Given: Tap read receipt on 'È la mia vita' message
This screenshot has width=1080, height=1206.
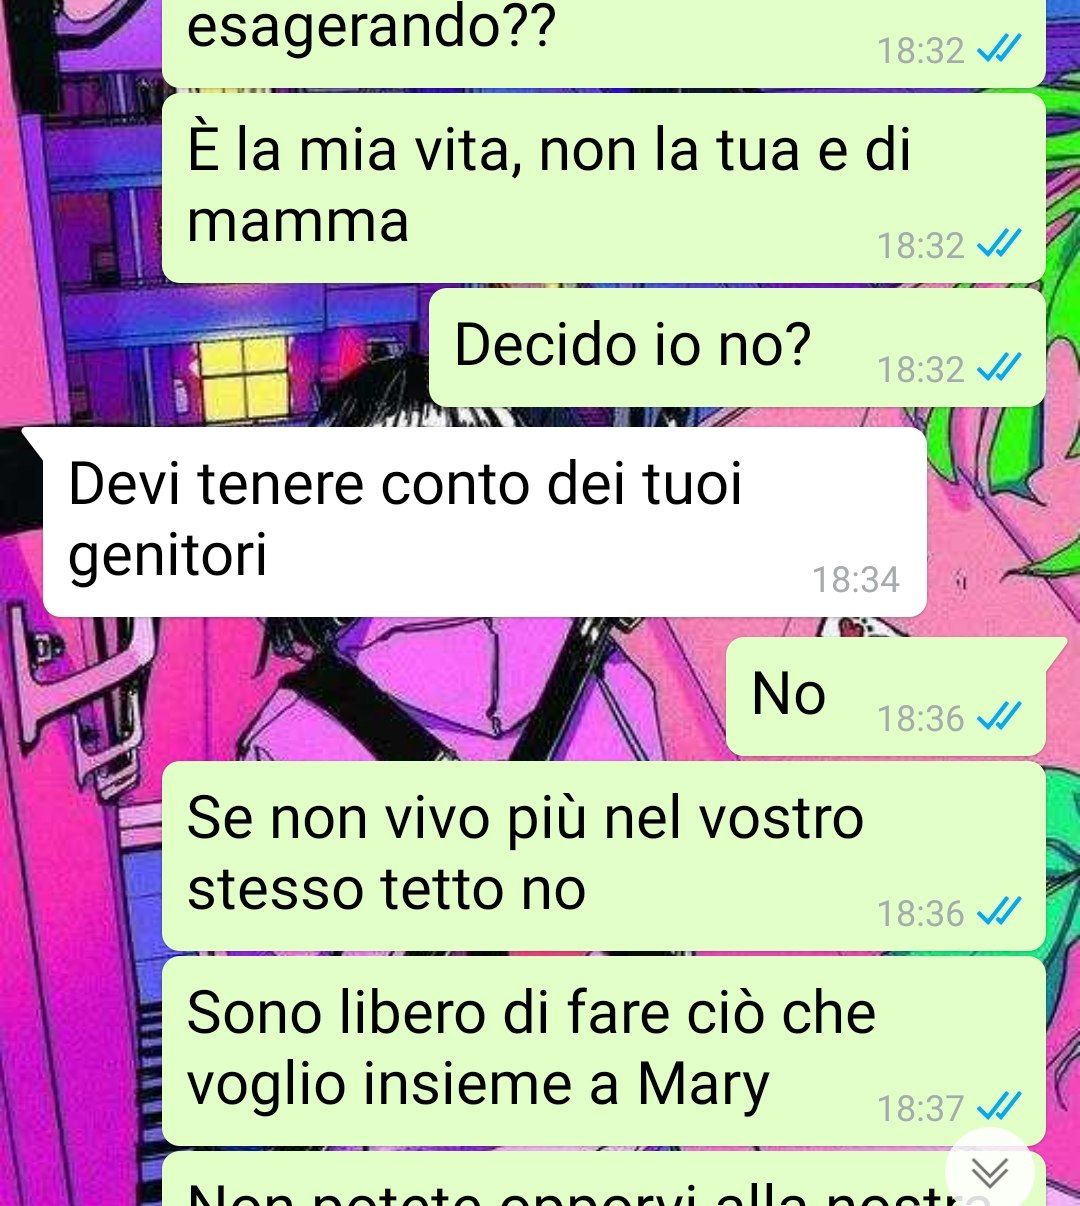Looking at the screenshot, I should pyautogui.click(x=998, y=244).
